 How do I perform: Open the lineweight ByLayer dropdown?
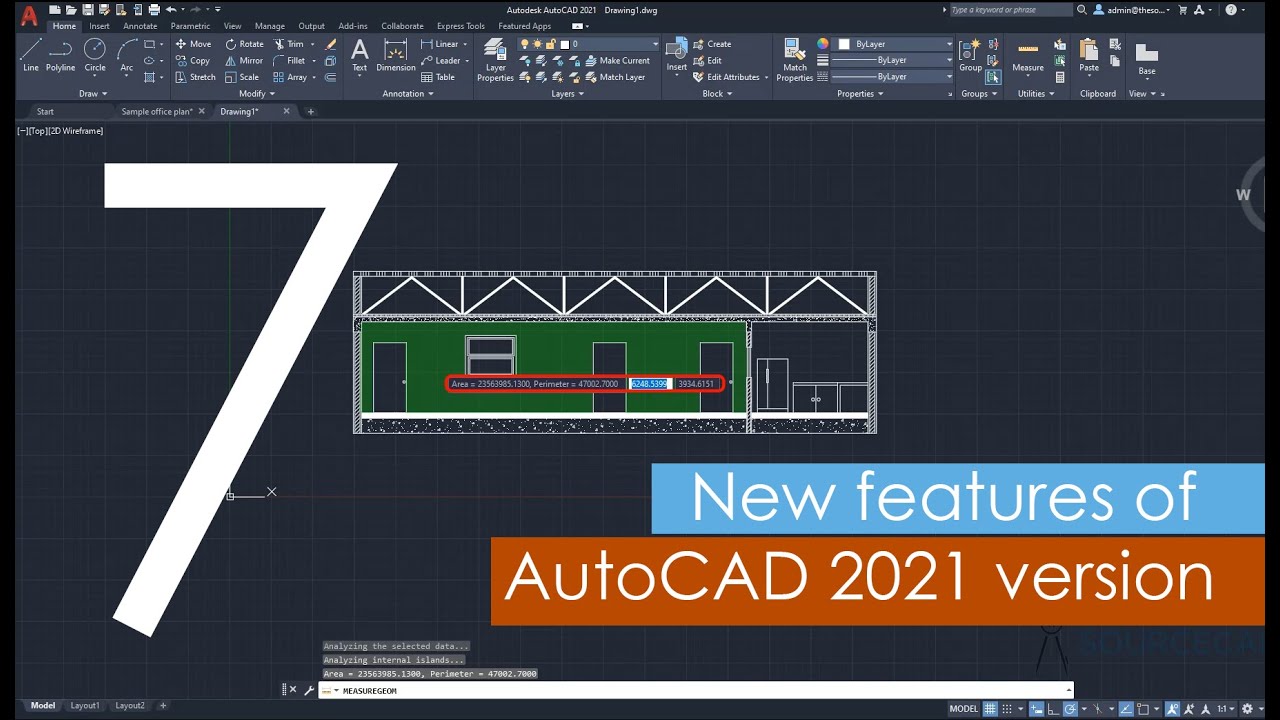coord(948,60)
